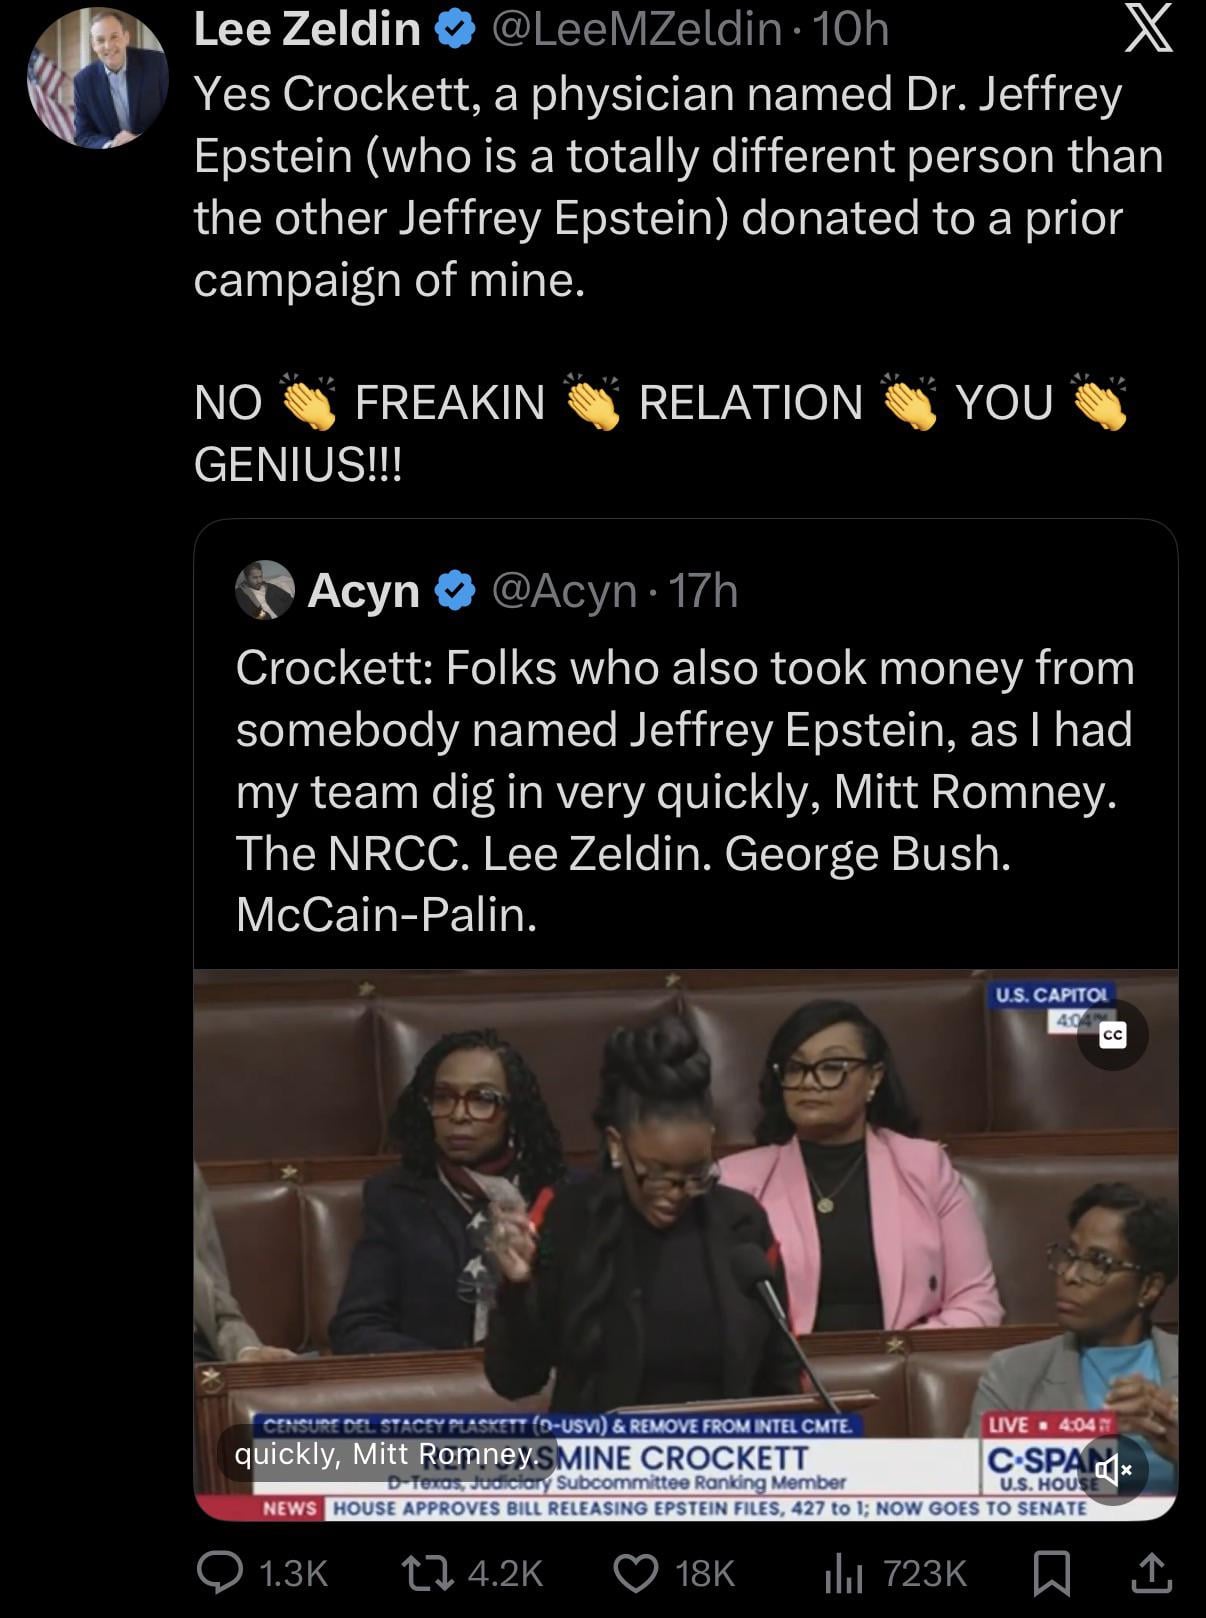
Task: Open the @Acyn handle link
Action: coord(564,591)
